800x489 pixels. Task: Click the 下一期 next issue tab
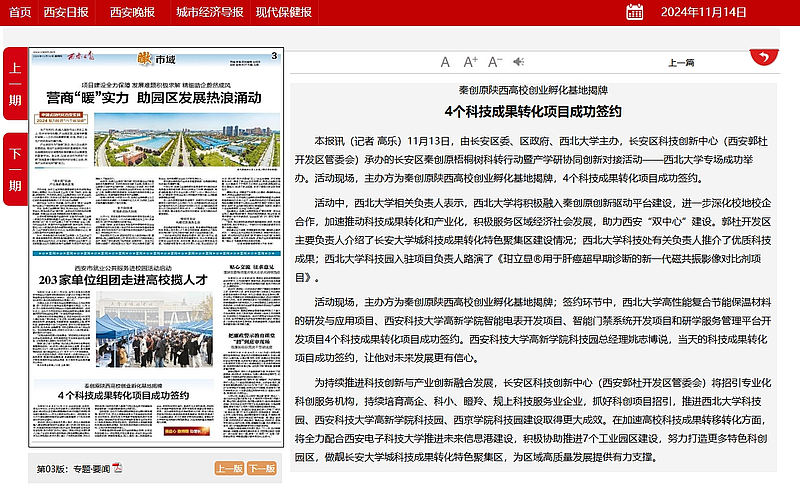(x=15, y=170)
